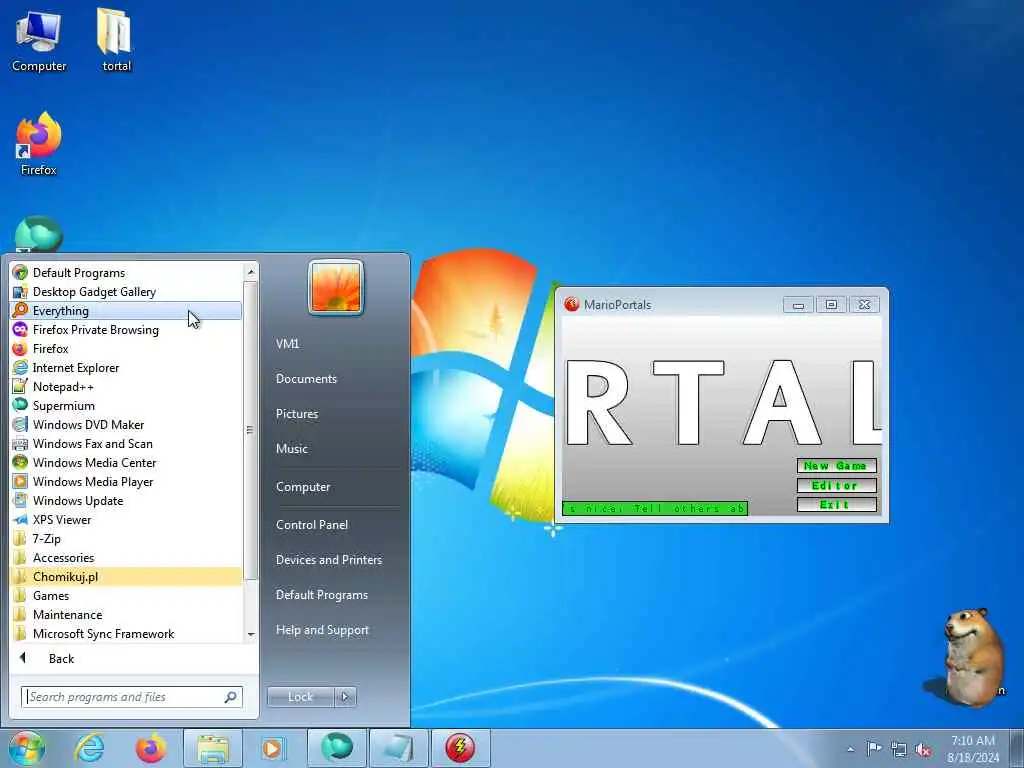
Task: Click the Windows Fax and Scan icon
Action: [20, 443]
